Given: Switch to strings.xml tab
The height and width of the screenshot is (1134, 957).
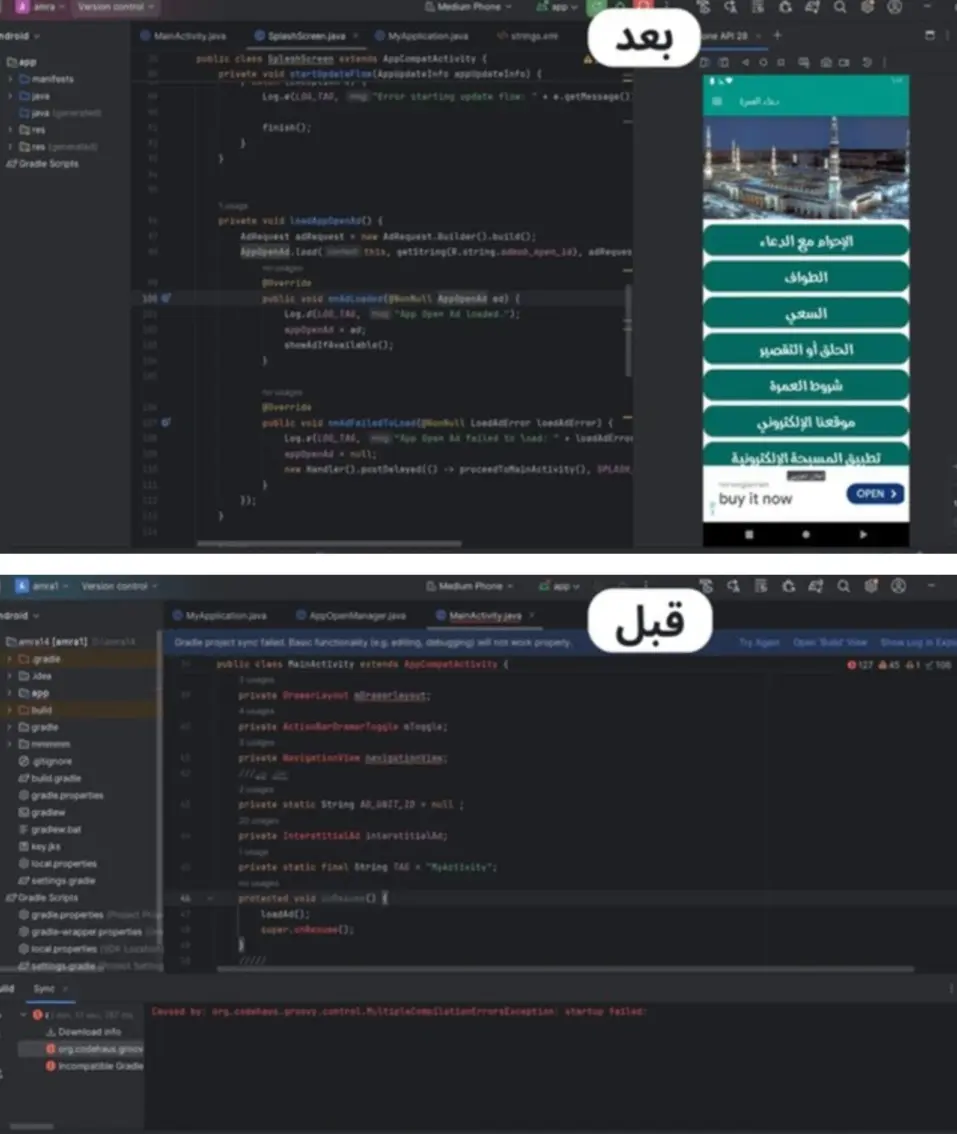Looking at the screenshot, I should click(x=528, y=35).
